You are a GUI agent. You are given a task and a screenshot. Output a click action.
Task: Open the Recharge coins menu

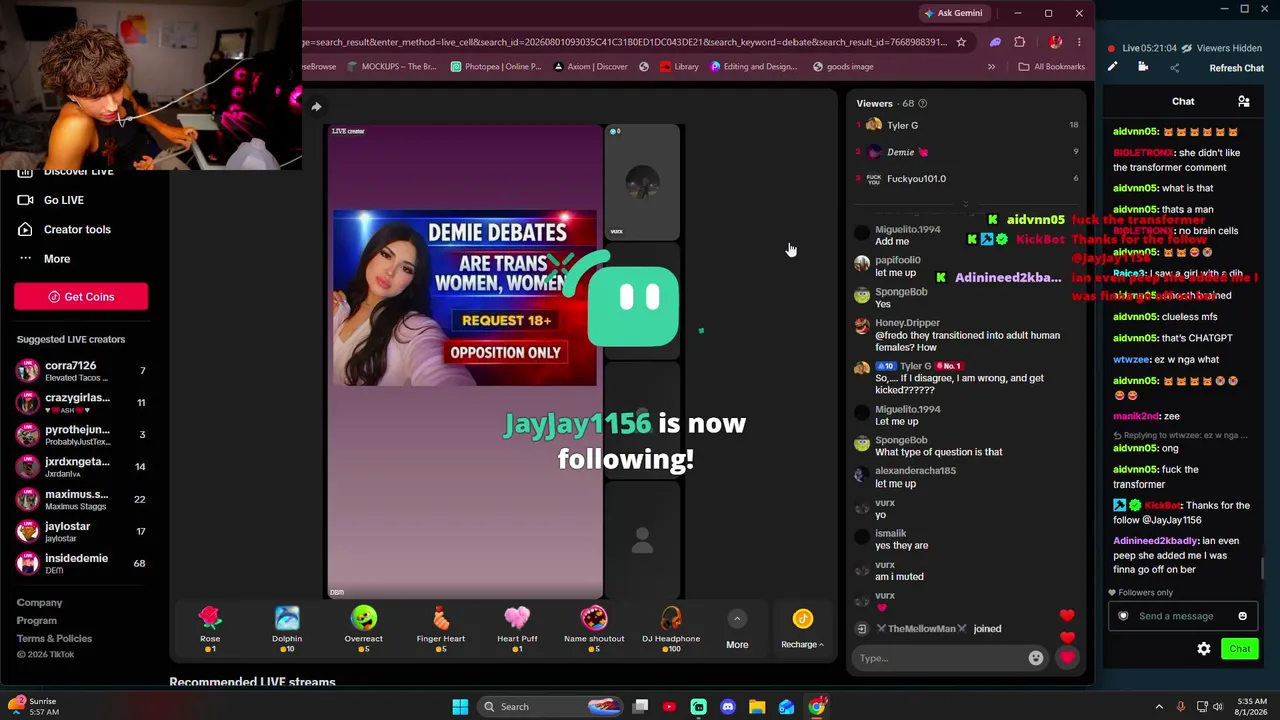(x=802, y=629)
